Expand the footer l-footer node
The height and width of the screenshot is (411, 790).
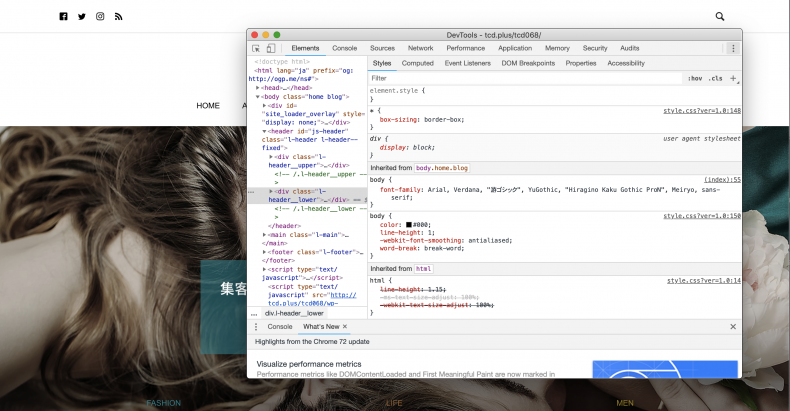tap(264, 252)
